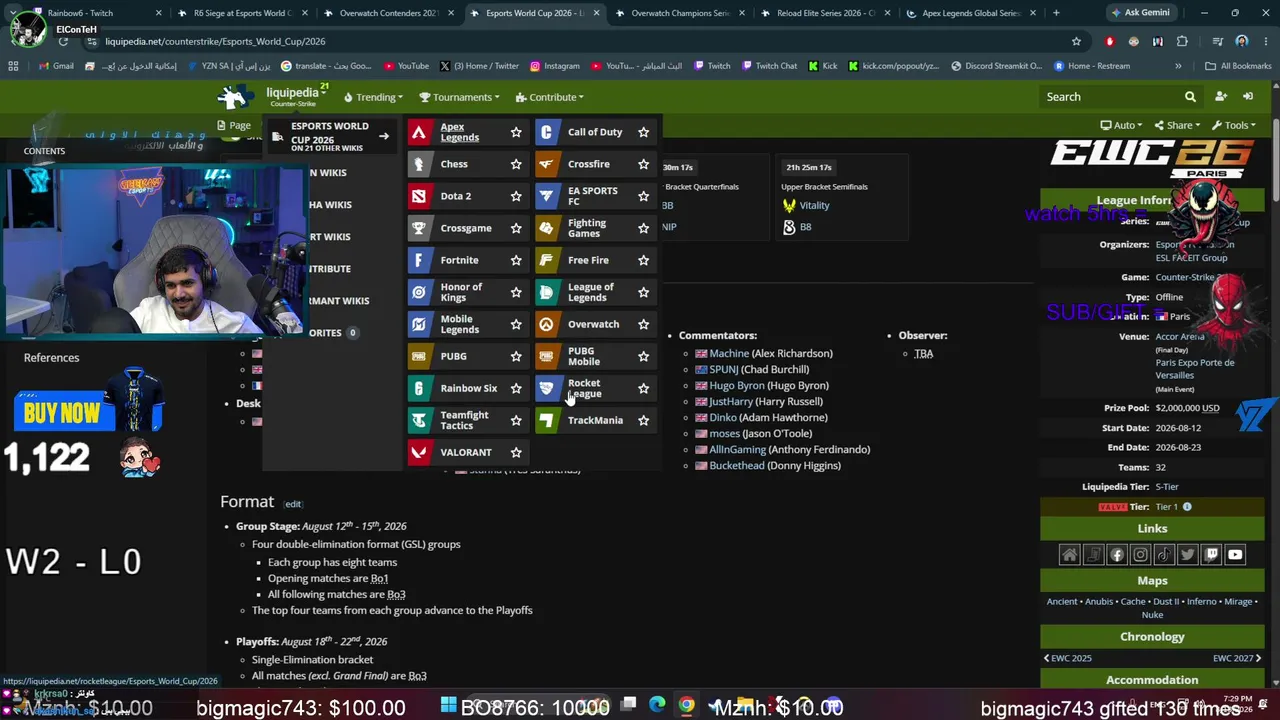Click the Liquipedia log in icon
Viewport: 1280px width, 720px height.
coord(1248,97)
